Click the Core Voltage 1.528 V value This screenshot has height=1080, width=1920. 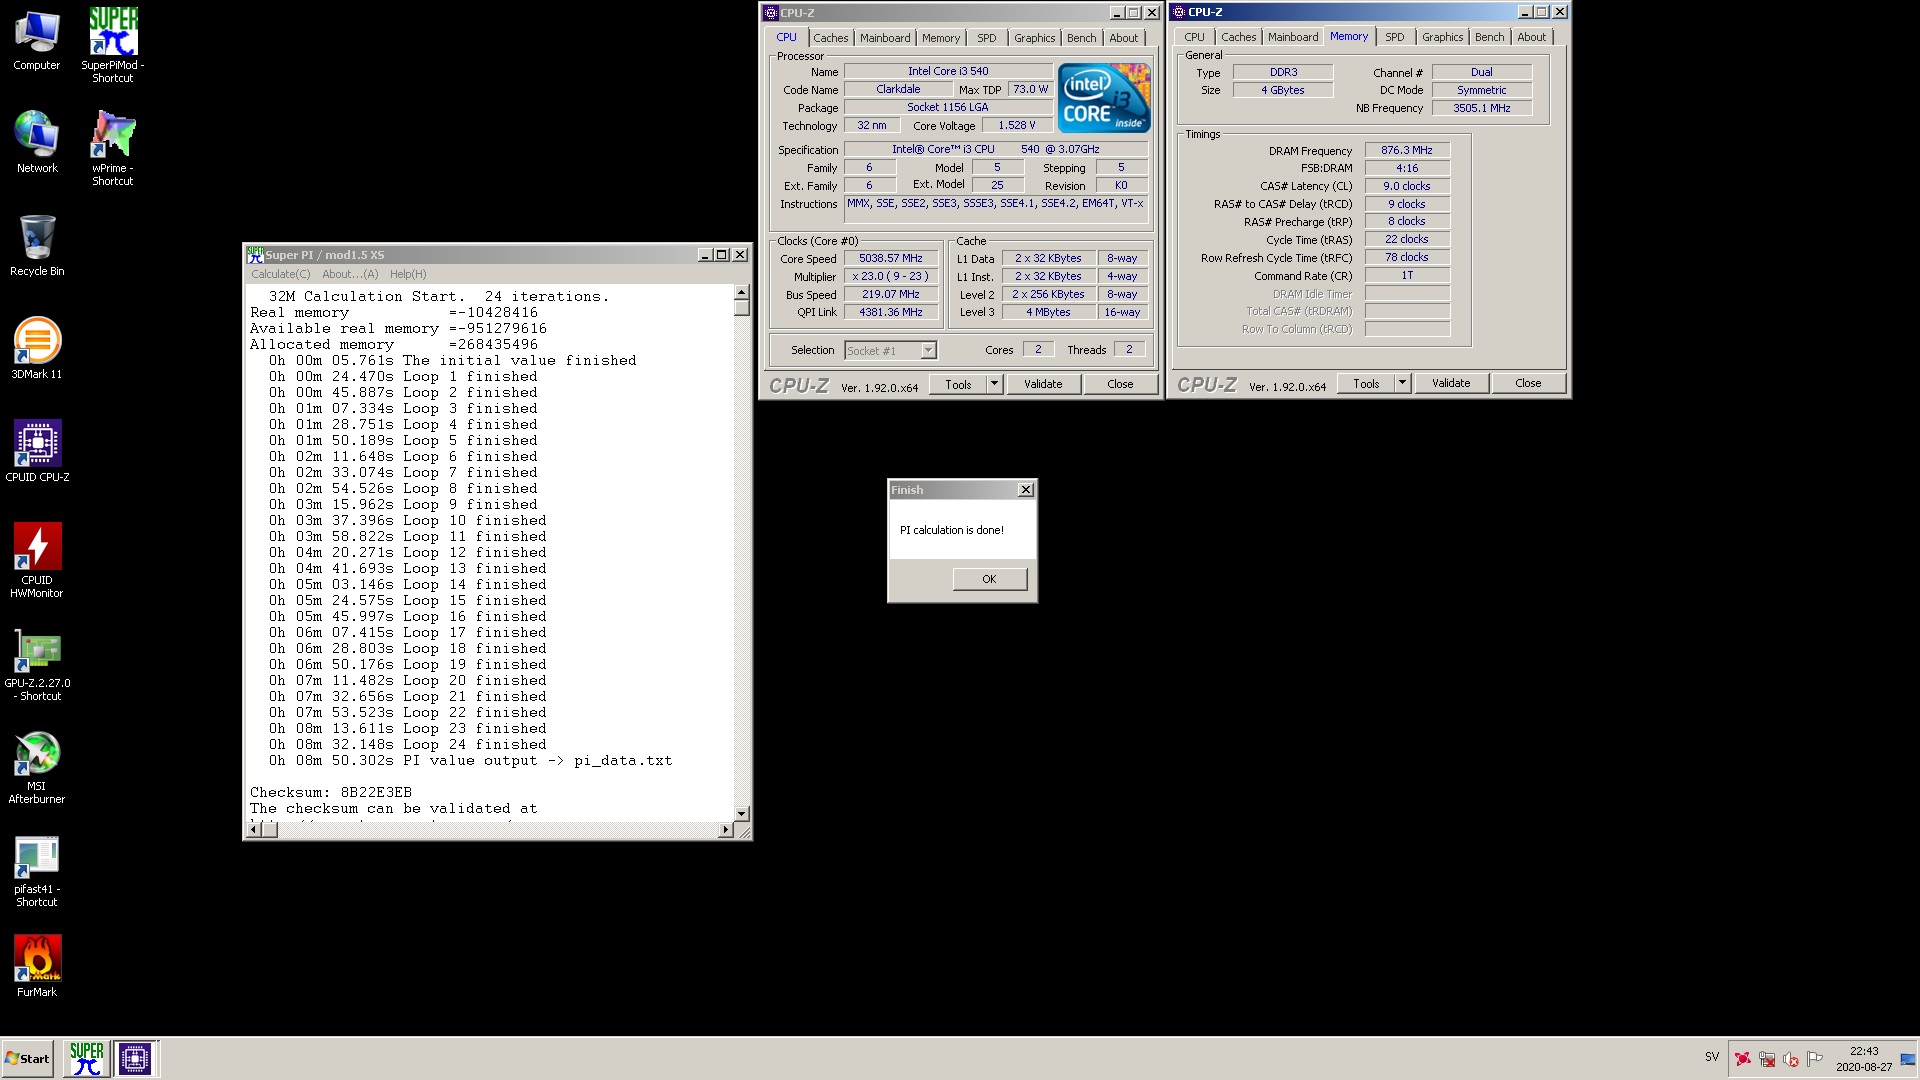point(1016,125)
